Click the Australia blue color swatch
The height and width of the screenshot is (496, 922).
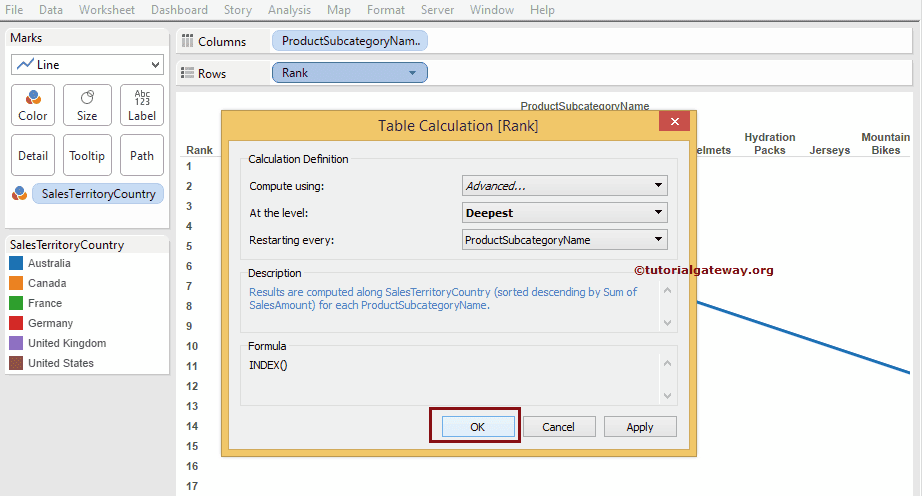point(16,263)
